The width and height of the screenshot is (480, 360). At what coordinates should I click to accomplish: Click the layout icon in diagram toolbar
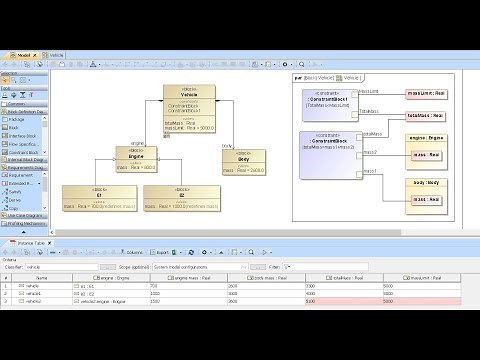coord(93,64)
